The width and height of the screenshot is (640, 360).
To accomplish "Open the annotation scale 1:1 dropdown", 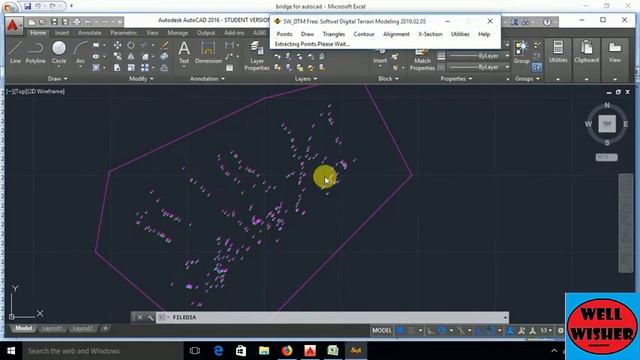I will 546,330.
